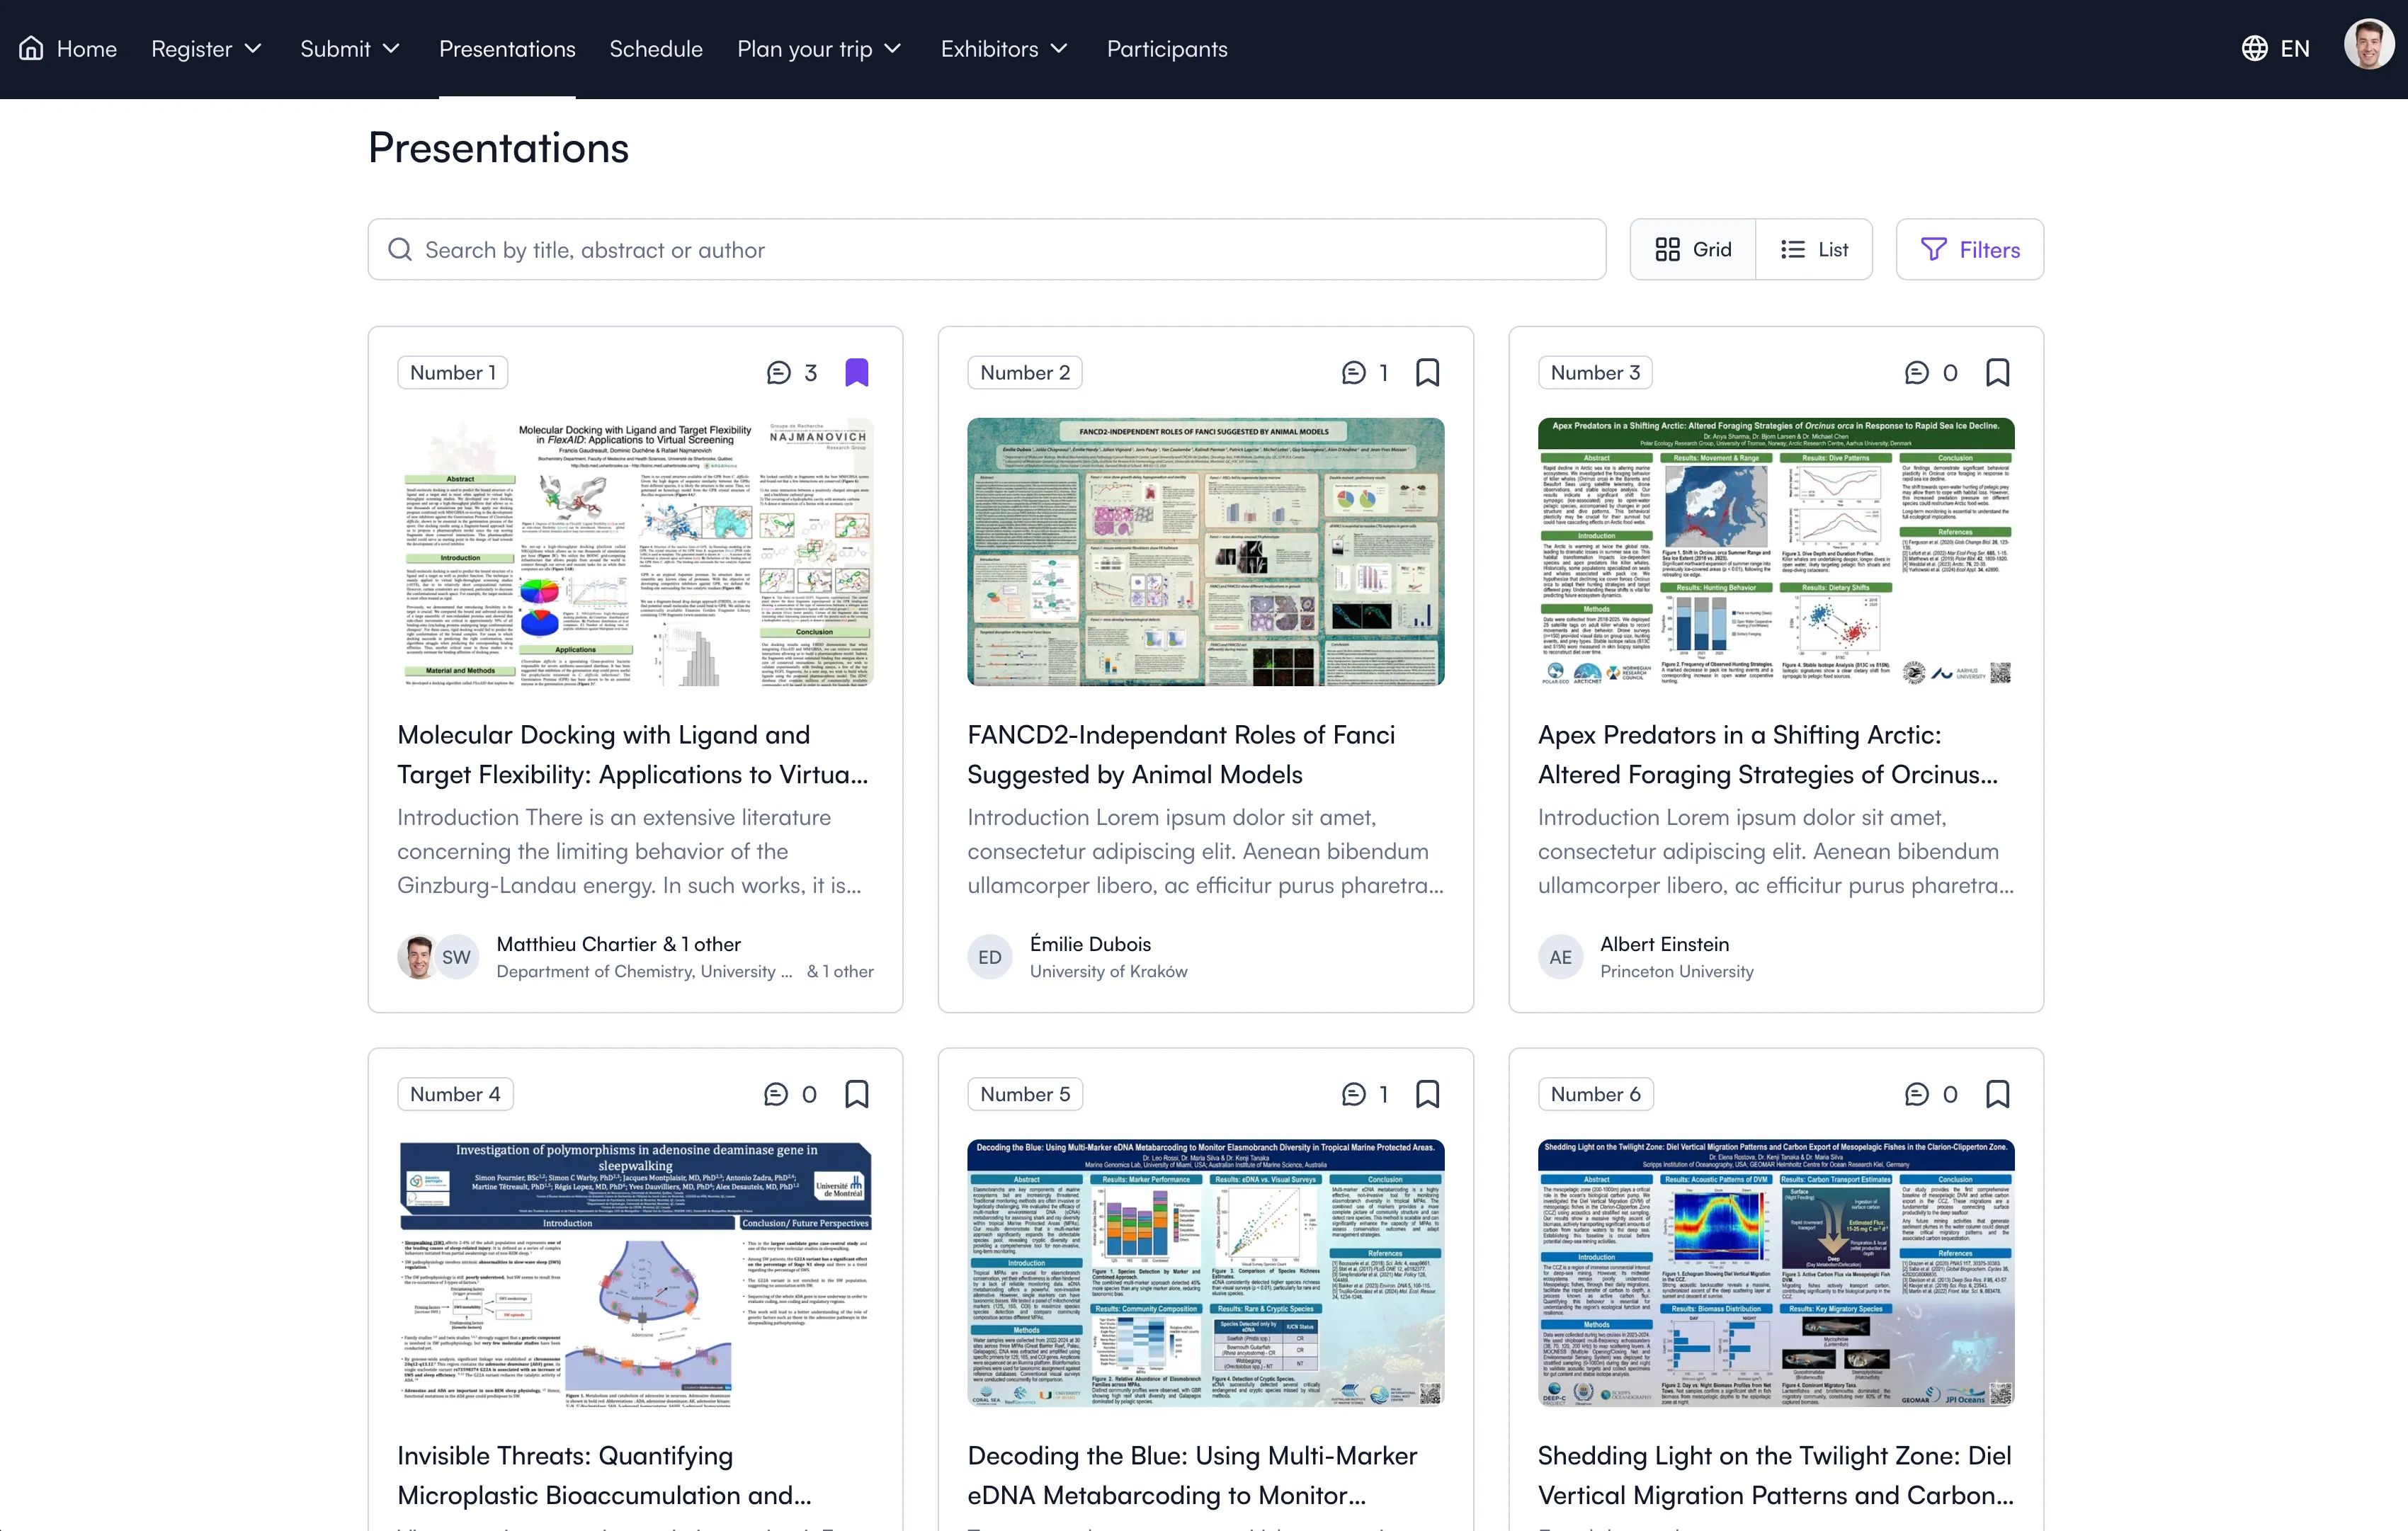2408x1531 pixels.
Task: View Decoding the Blue poster thumbnail
Action: coord(1205,1273)
